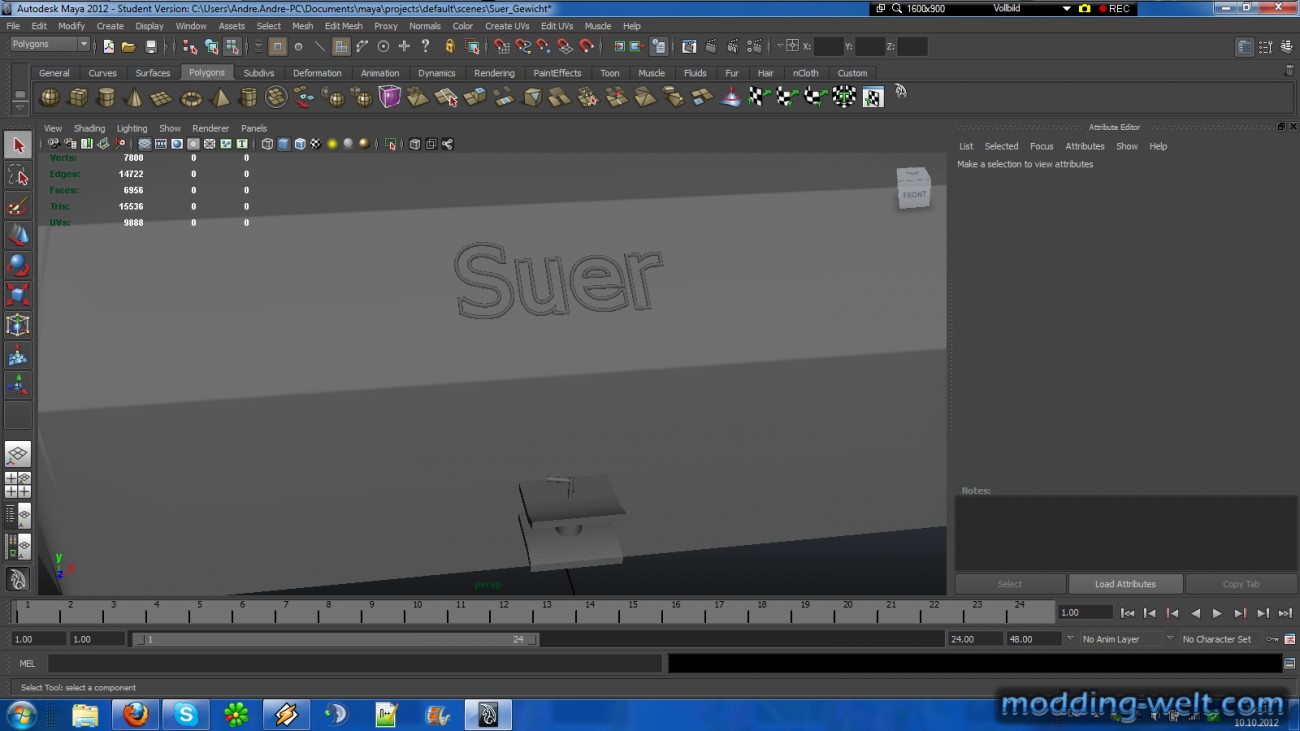Click the current frame field showing 1.00
This screenshot has height=731, width=1300.
[x=1085, y=612]
